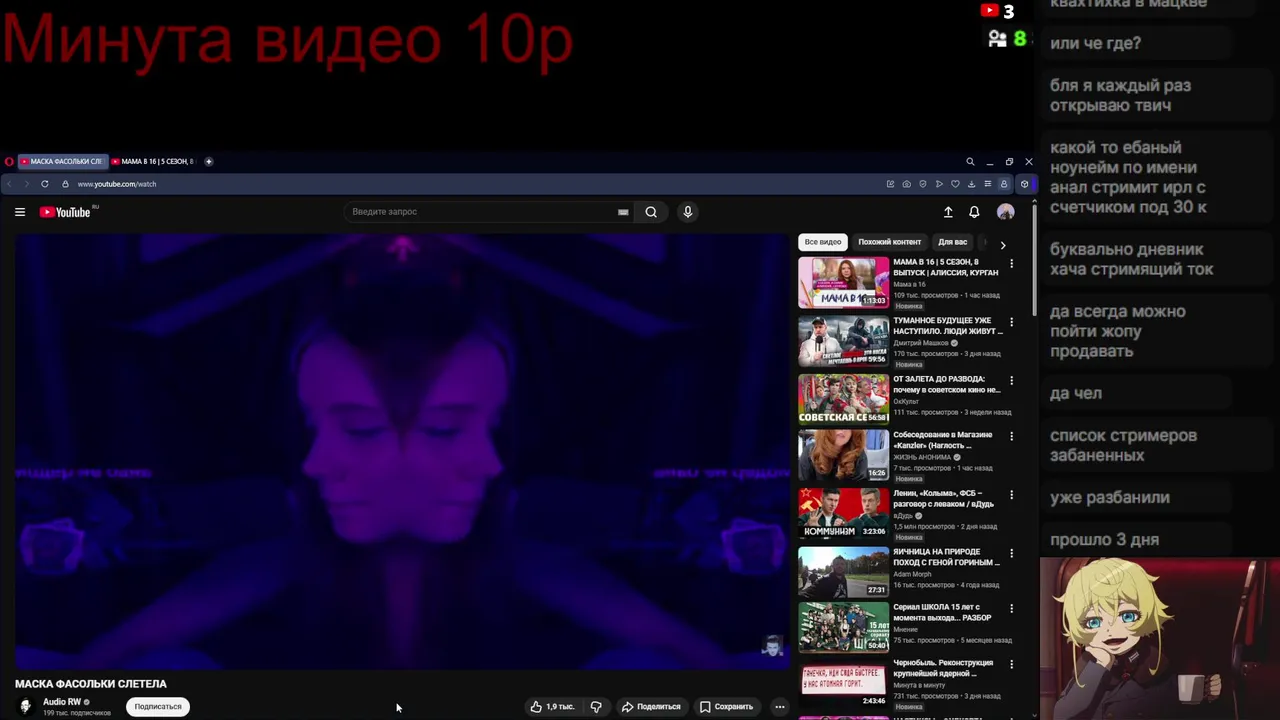Open more options for the Ленин, Колыма video
1280x720 pixels.
(1011, 494)
